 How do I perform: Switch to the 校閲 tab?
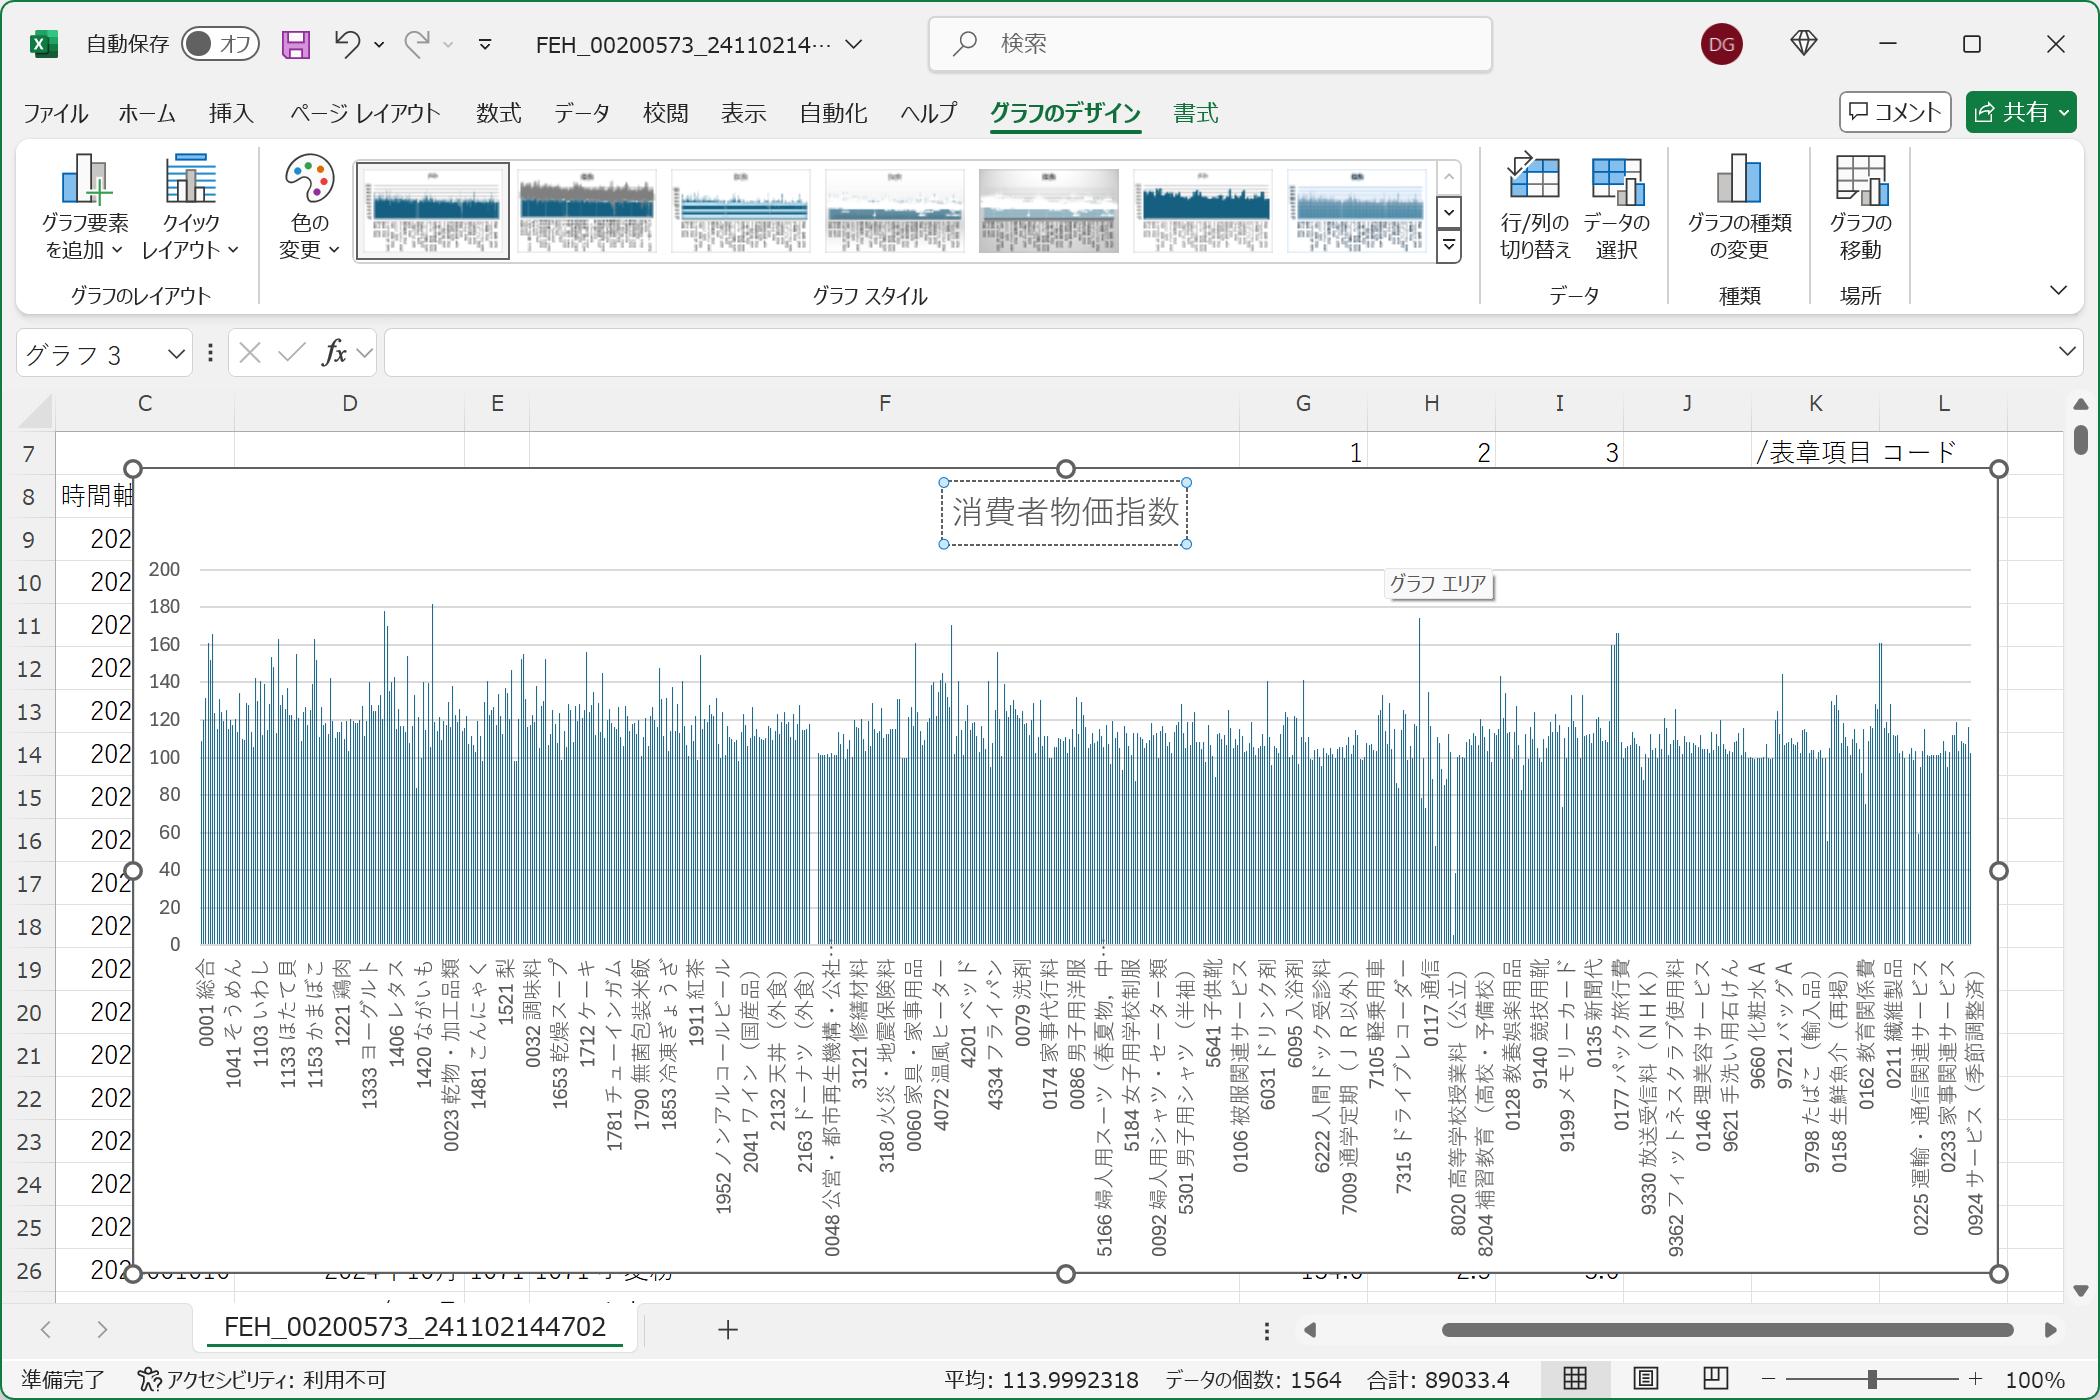pos(665,113)
